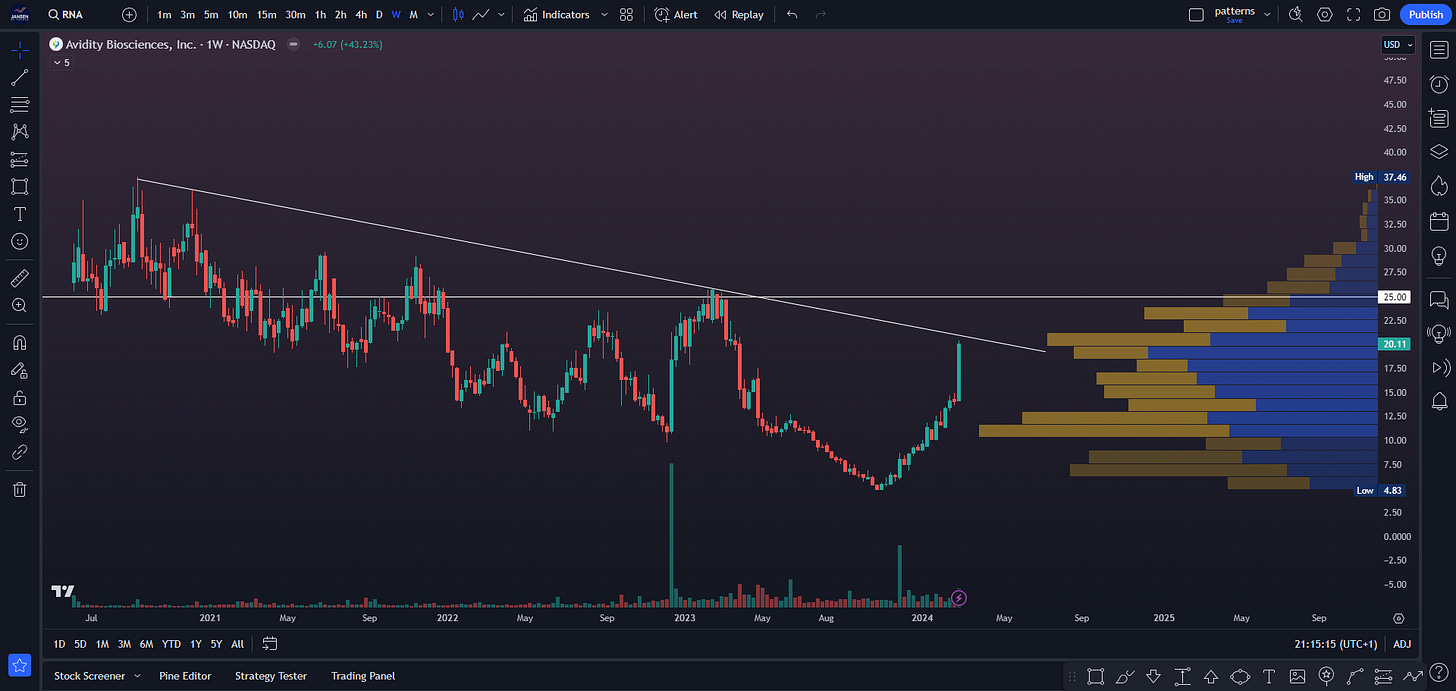Expand Indicators favorites dropdown arrow

tap(604, 15)
